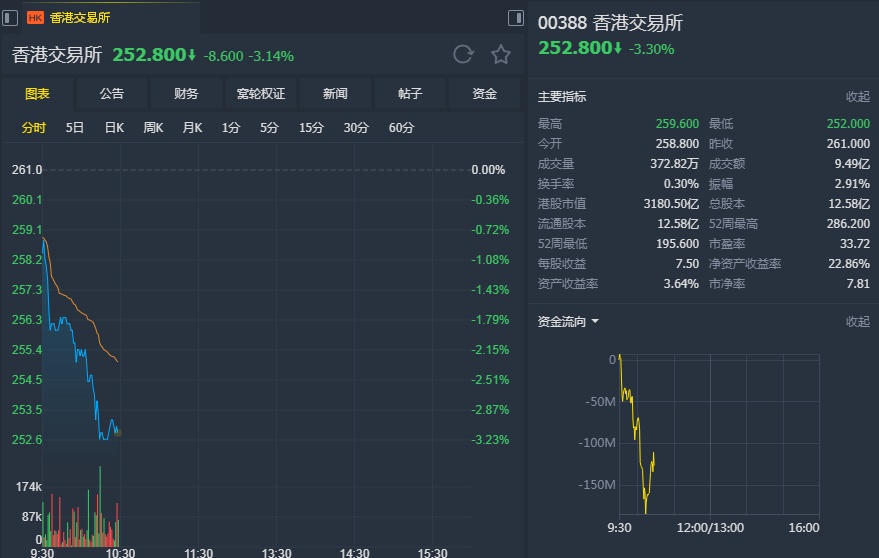This screenshot has width=879, height=558.
Task: Switch to the 财务 financials tab
Action: coord(186,94)
